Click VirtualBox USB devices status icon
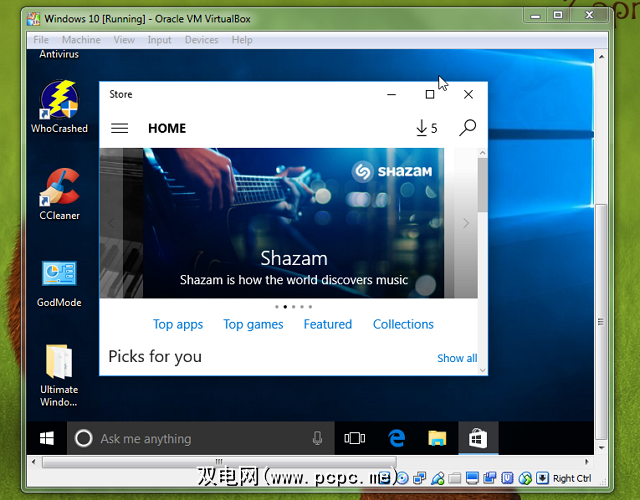Viewport: 640px width, 500px height. pos(437,478)
